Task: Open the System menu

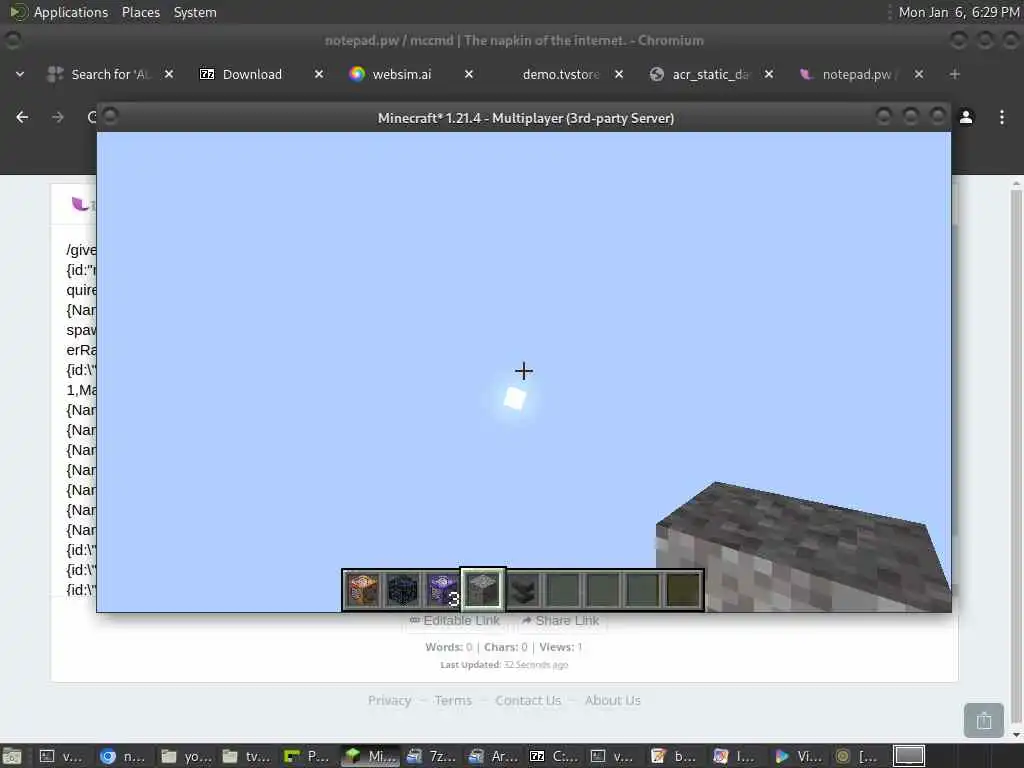Action: point(195,12)
